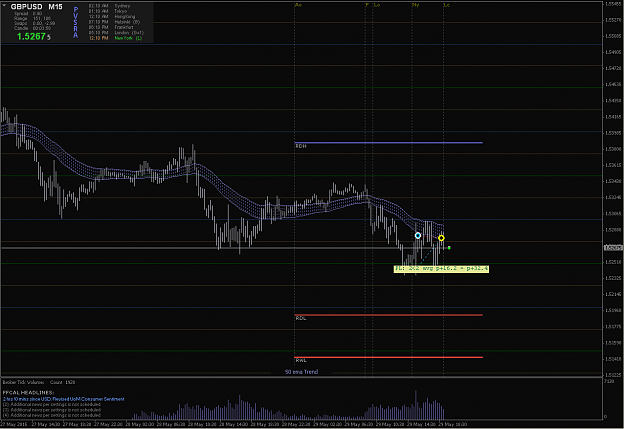Click the Range value line

pyautogui.click(x=32, y=18)
